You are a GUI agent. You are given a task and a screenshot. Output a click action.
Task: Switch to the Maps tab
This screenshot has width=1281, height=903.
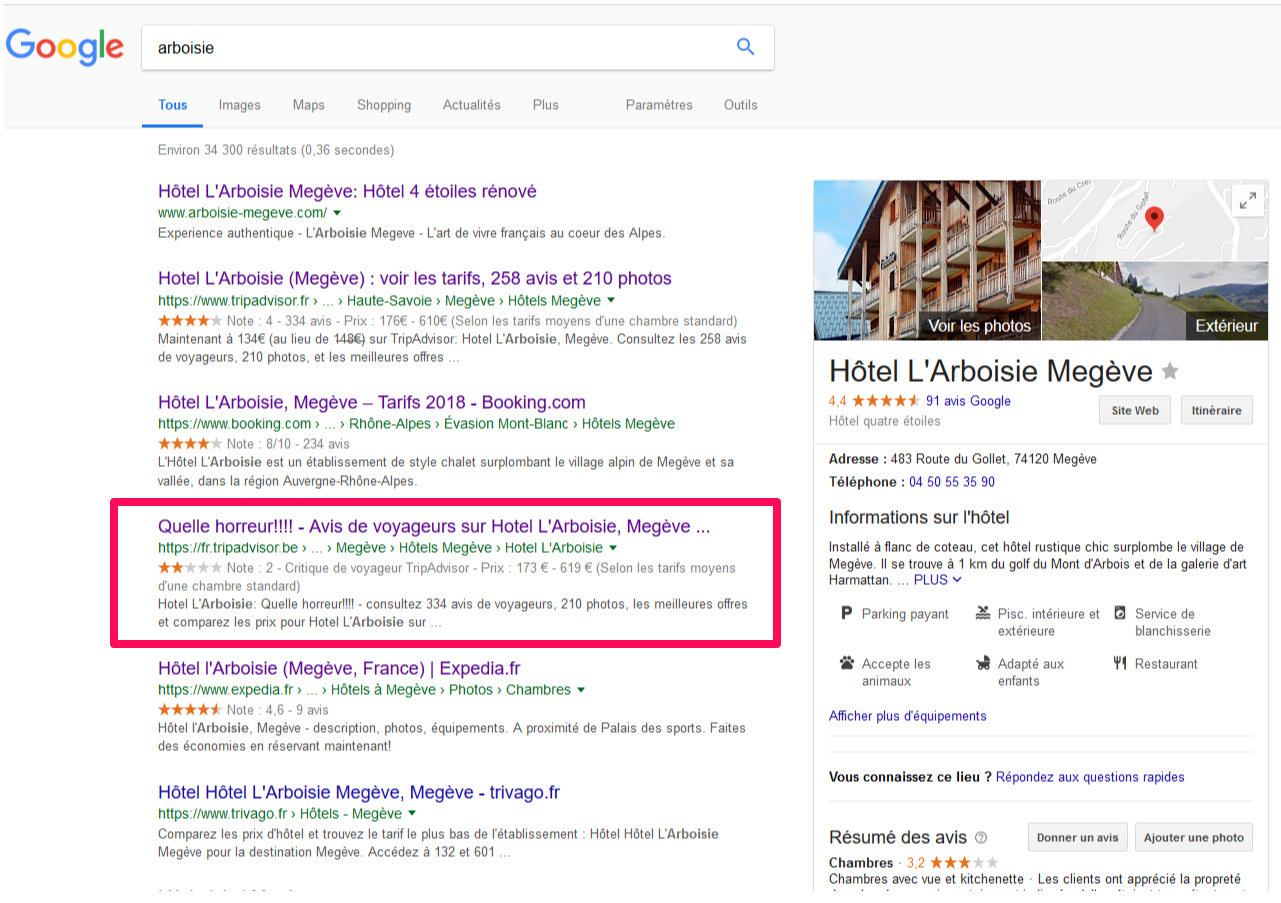(309, 105)
